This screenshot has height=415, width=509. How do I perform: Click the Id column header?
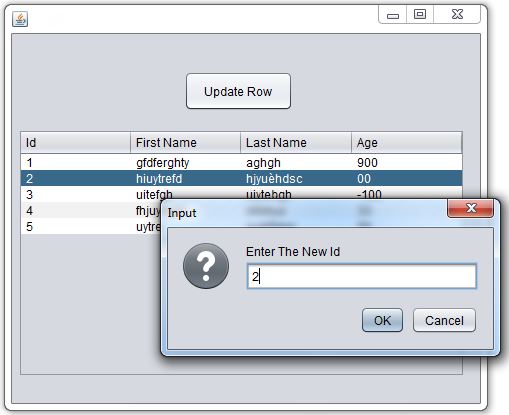[75, 143]
